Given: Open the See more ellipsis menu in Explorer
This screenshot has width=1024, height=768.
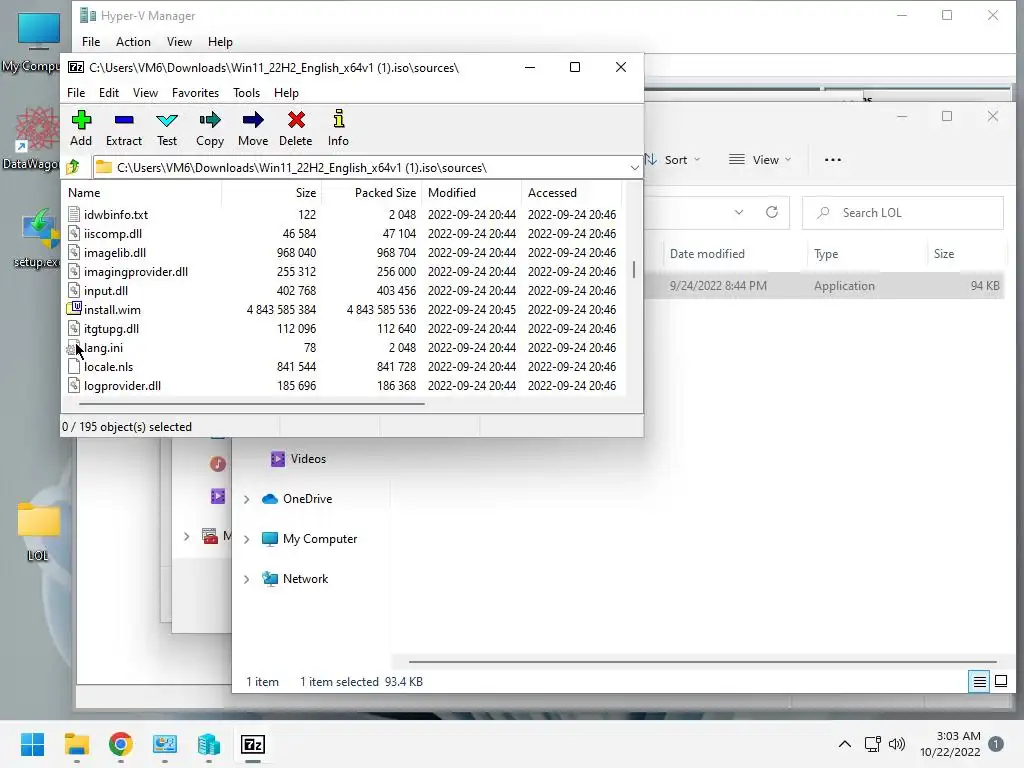Looking at the screenshot, I should tap(833, 159).
